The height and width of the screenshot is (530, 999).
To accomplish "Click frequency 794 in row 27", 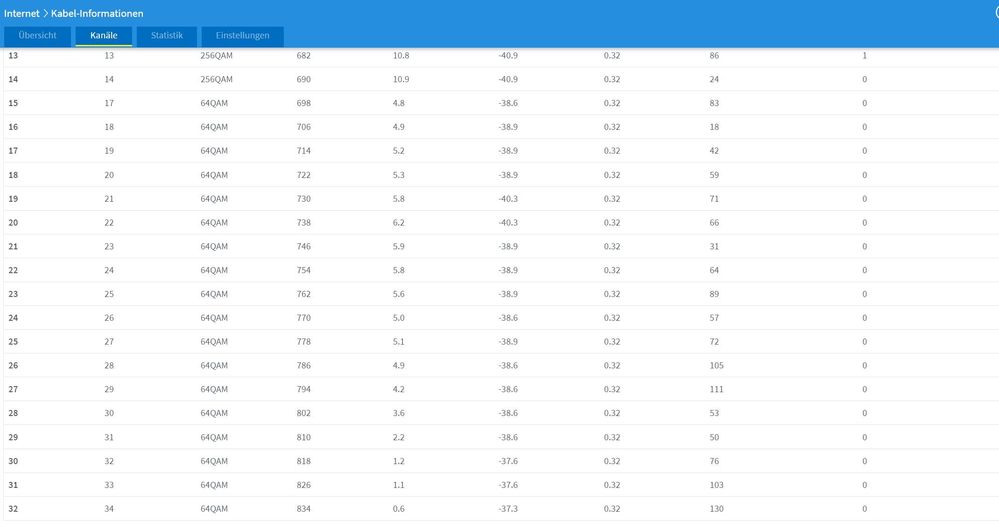I will tap(304, 389).
